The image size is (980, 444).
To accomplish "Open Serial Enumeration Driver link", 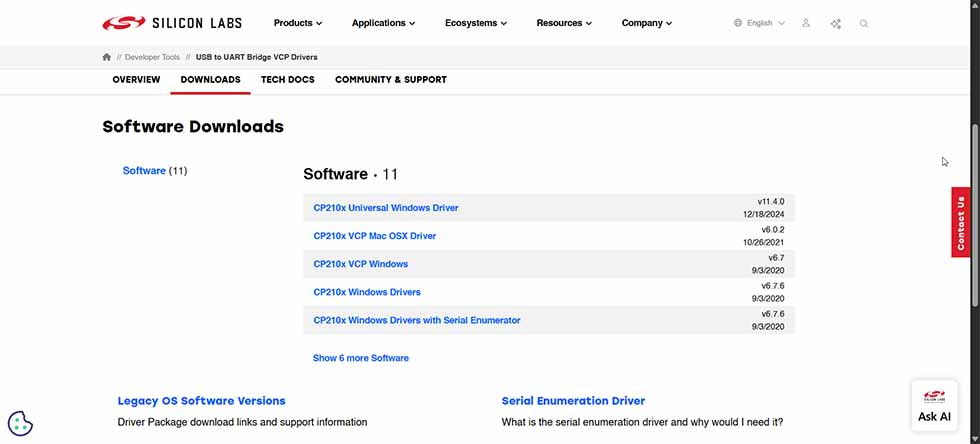I will 573,401.
